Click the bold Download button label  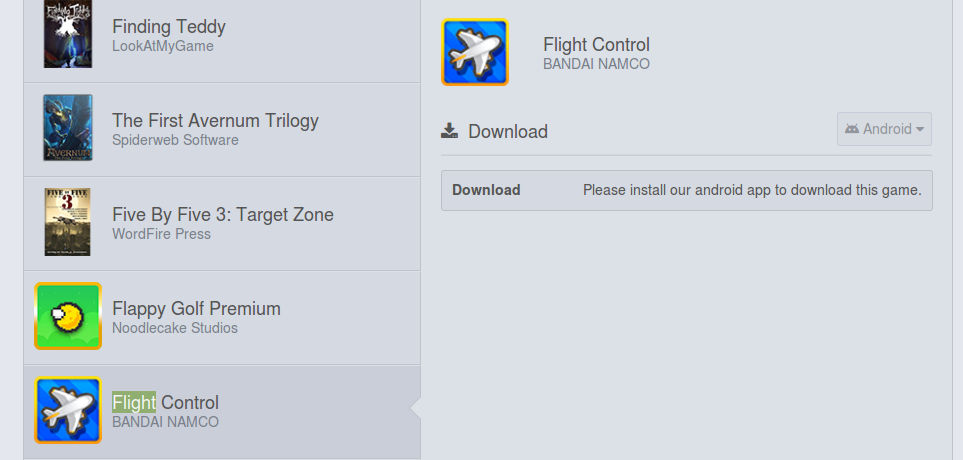pyautogui.click(x=486, y=190)
